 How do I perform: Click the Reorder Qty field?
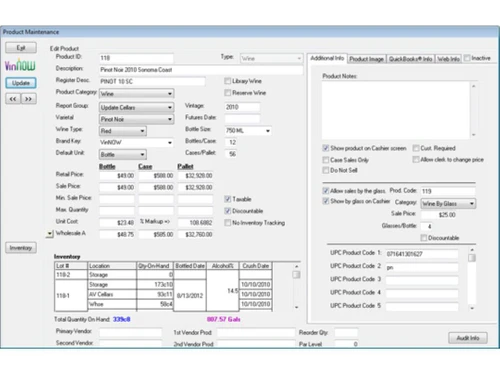(x=346, y=332)
